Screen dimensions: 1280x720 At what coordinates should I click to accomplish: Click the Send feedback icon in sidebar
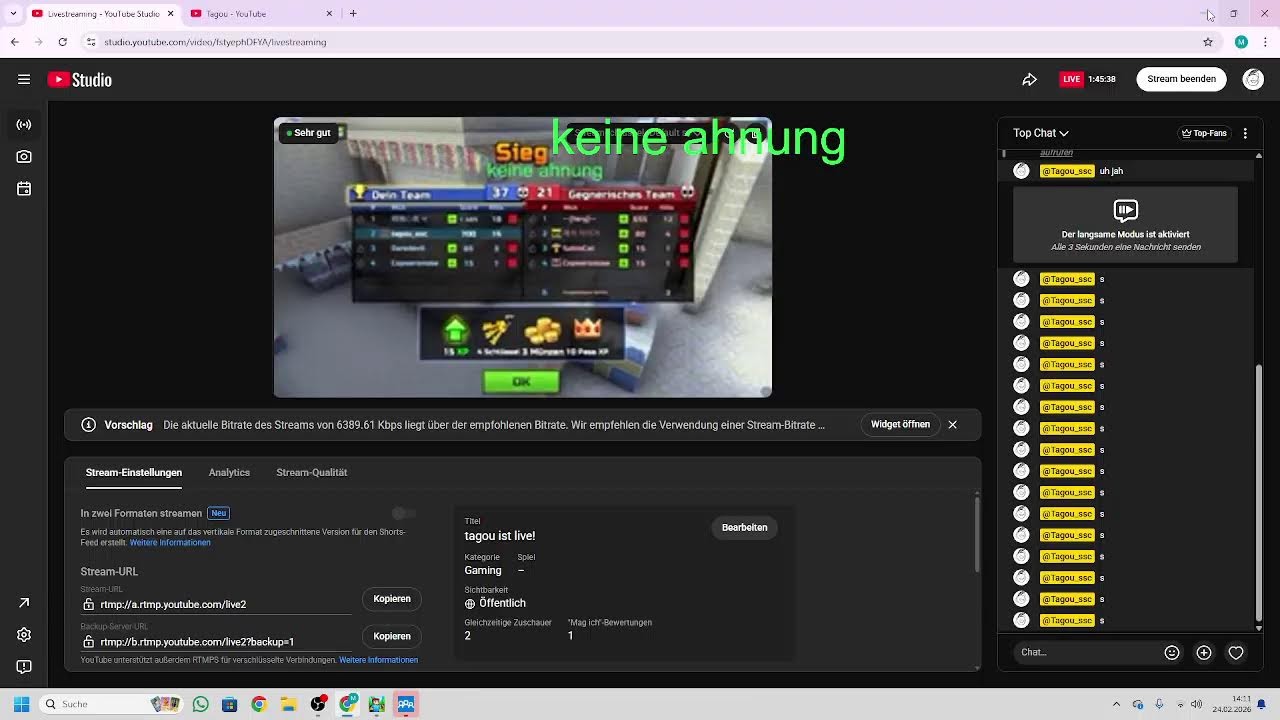point(24,667)
